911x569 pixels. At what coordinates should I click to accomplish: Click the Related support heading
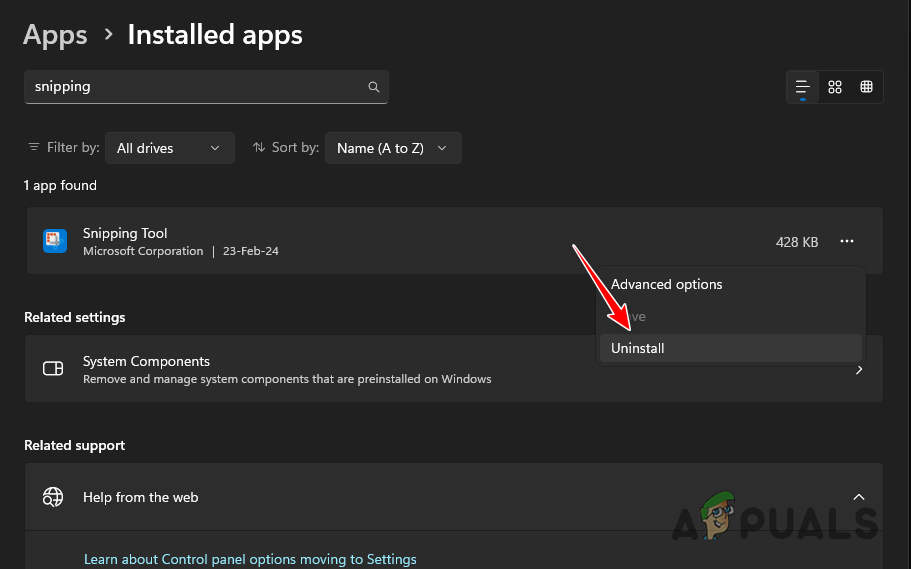(74, 445)
